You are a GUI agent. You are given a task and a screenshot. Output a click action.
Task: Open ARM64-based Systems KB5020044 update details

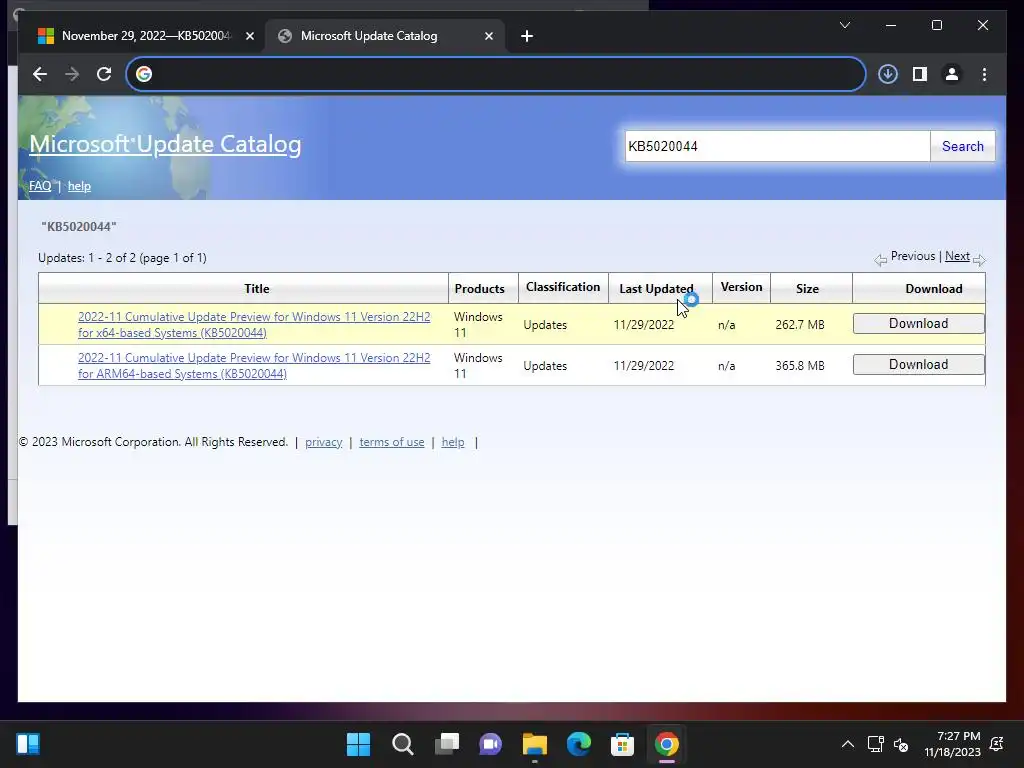coord(254,366)
